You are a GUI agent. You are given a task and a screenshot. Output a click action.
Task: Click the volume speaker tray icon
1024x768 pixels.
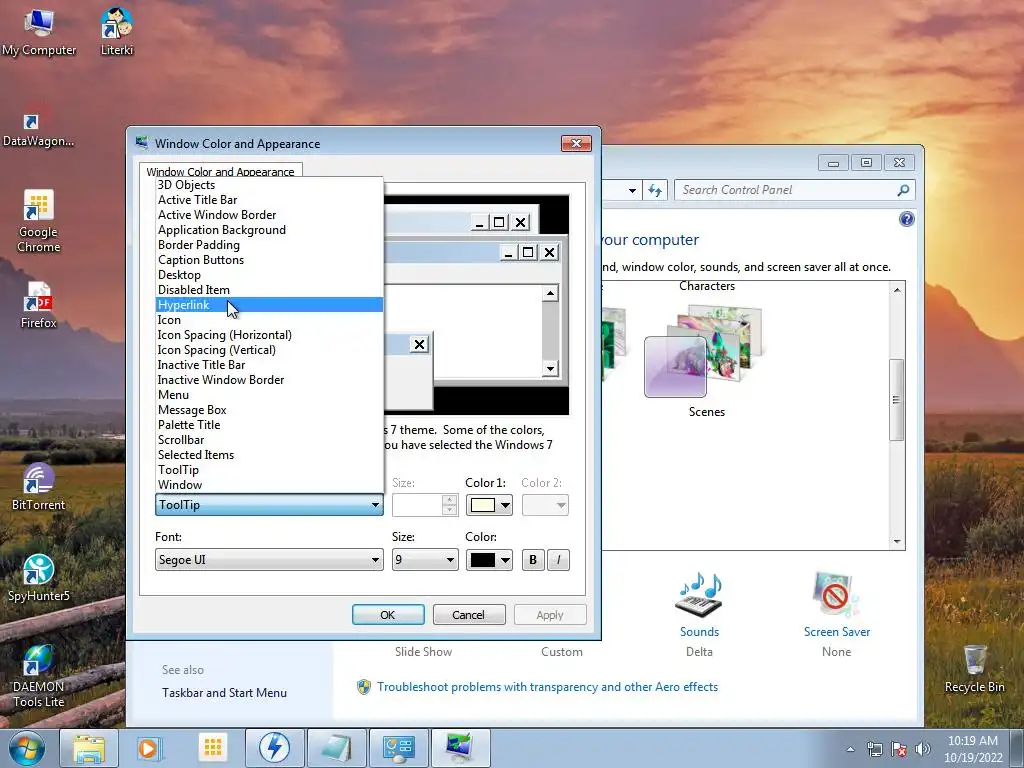coord(922,749)
